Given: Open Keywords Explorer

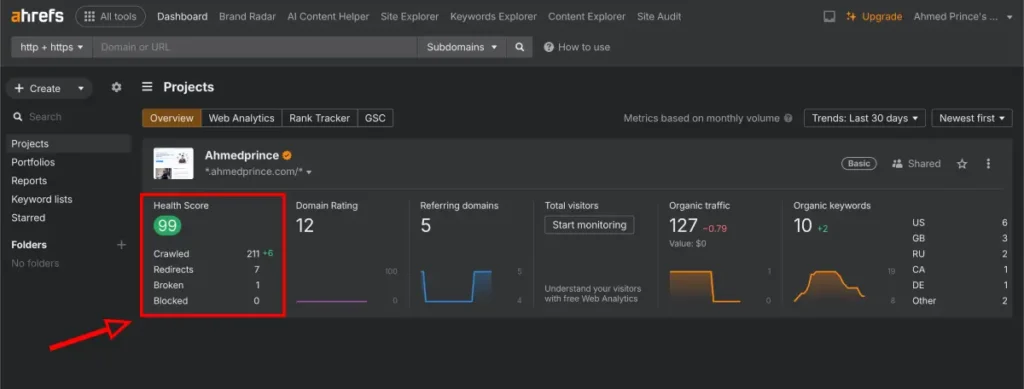Looking at the screenshot, I should tap(493, 16).
